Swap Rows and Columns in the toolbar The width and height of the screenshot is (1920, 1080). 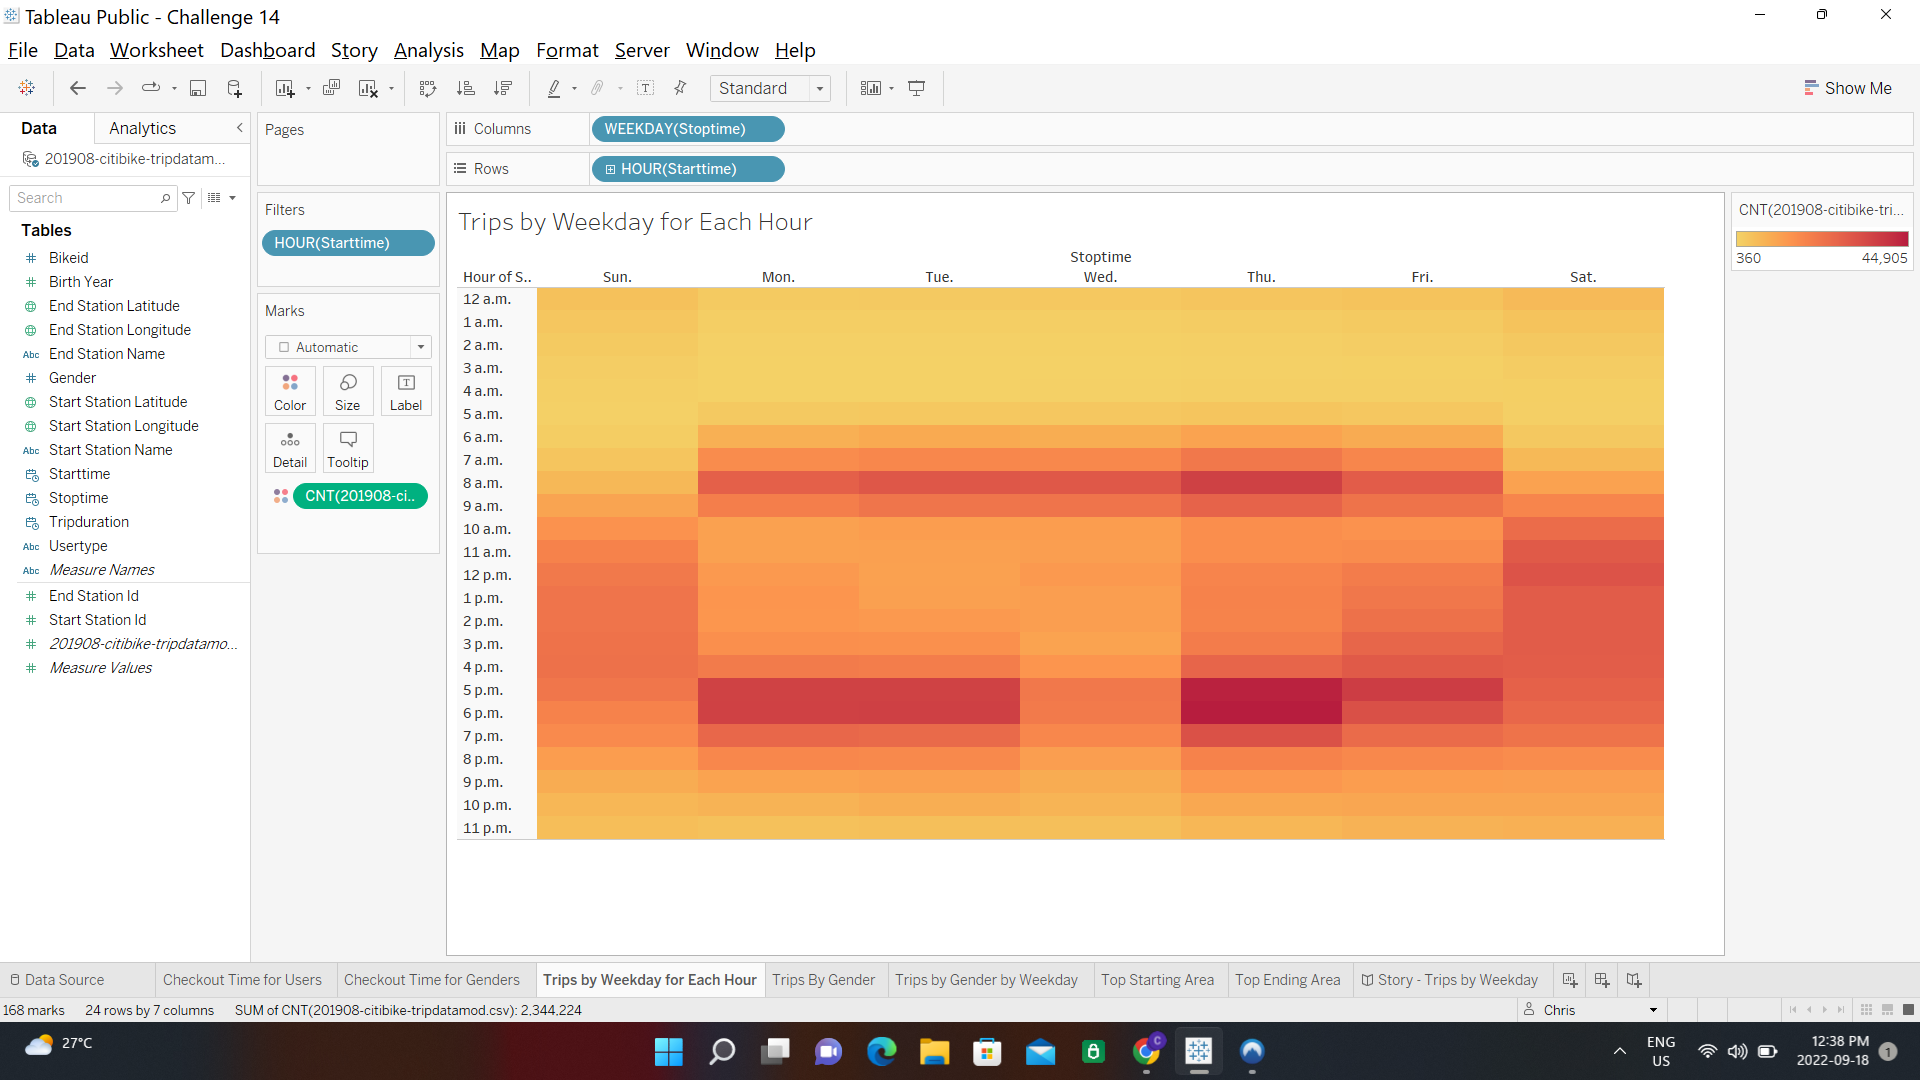[x=427, y=88]
